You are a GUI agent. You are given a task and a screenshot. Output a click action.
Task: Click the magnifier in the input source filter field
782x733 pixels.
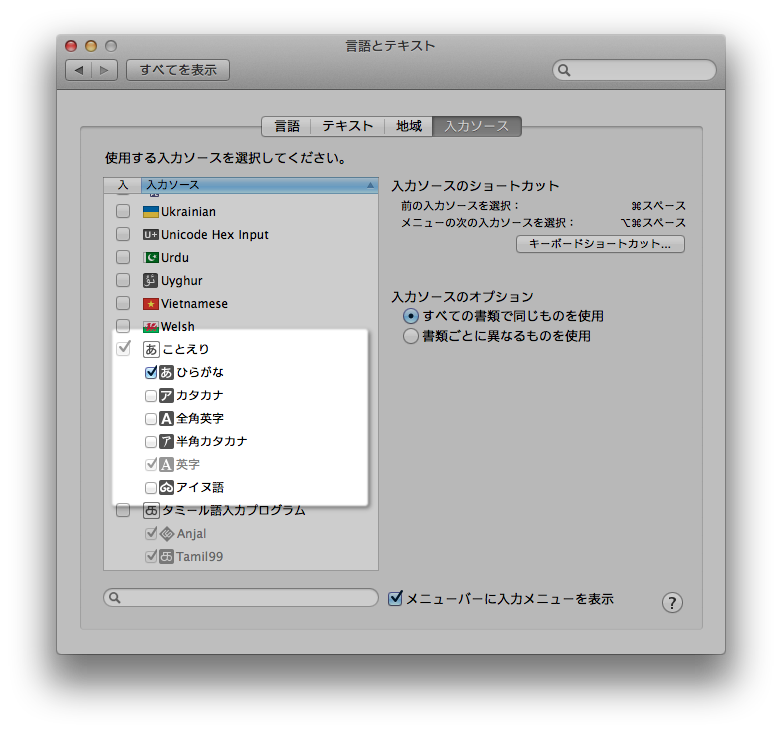click(114, 597)
